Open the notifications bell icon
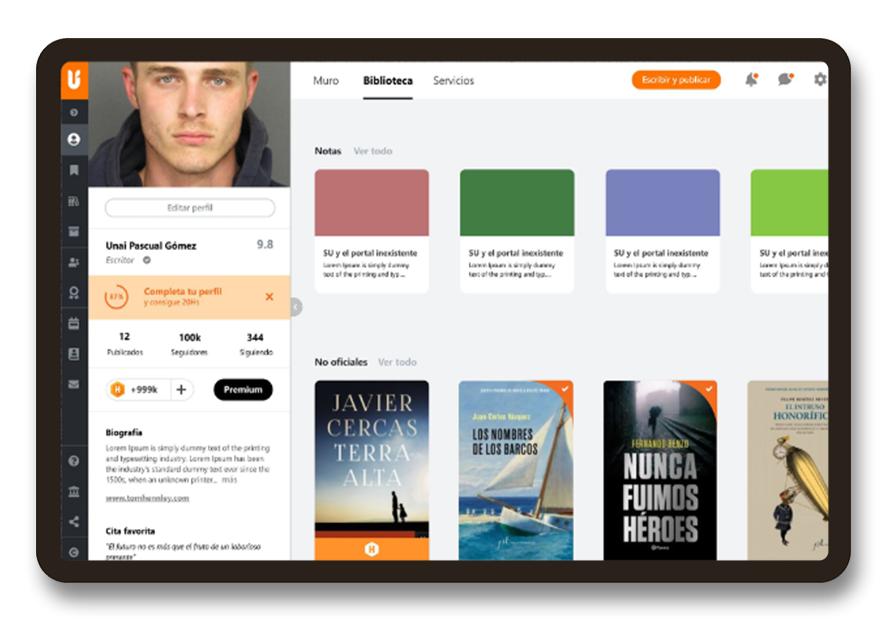The width and height of the screenshot is (889, 629). [752, 79]
